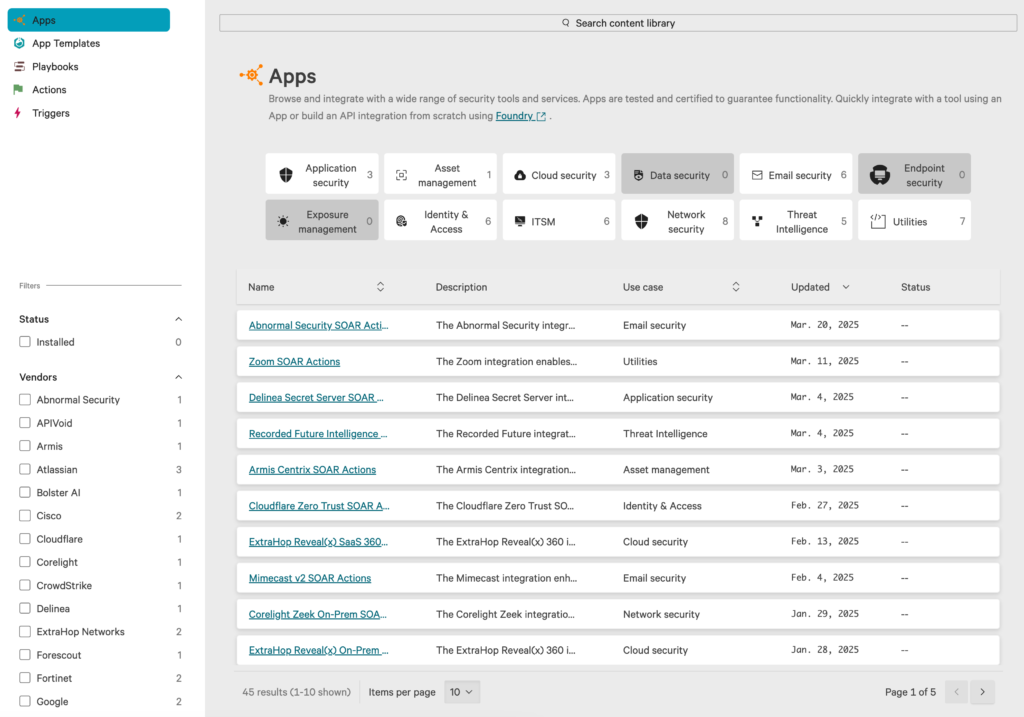Click the Asset management category icon
1024x717 pixels.
click(402, 175)
